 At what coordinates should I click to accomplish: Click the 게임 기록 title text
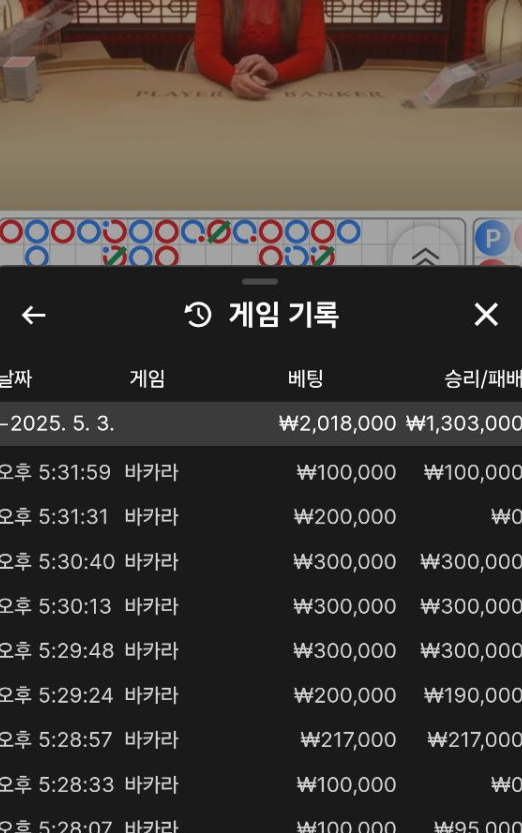(x=284, y=314)
